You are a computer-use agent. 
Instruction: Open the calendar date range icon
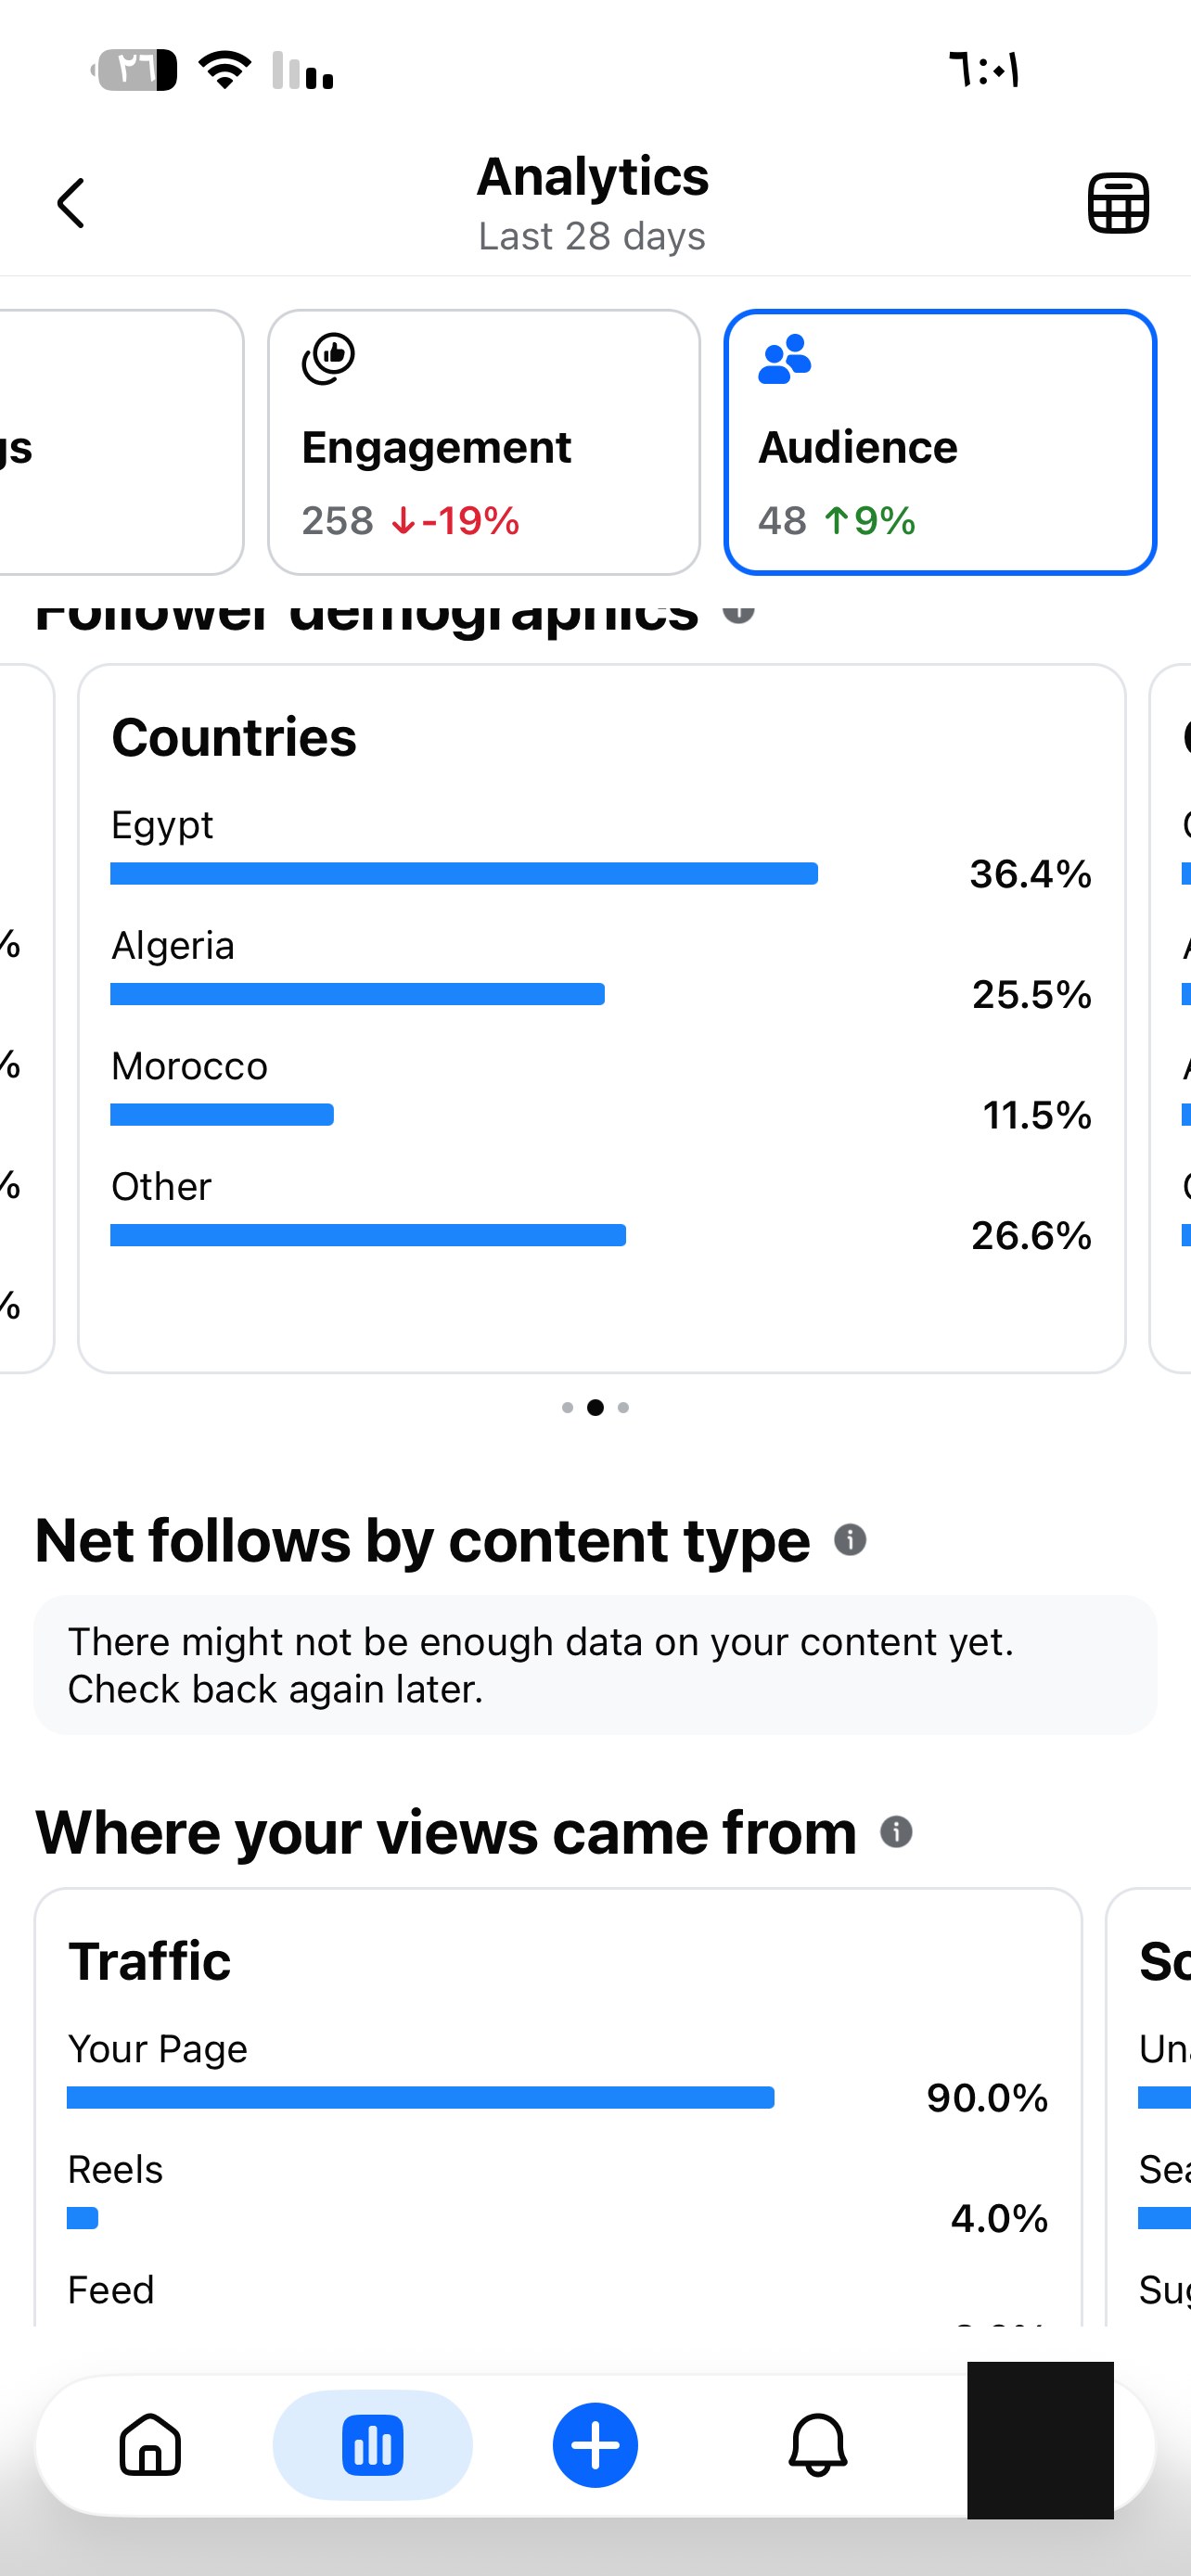coord(1118,203)
